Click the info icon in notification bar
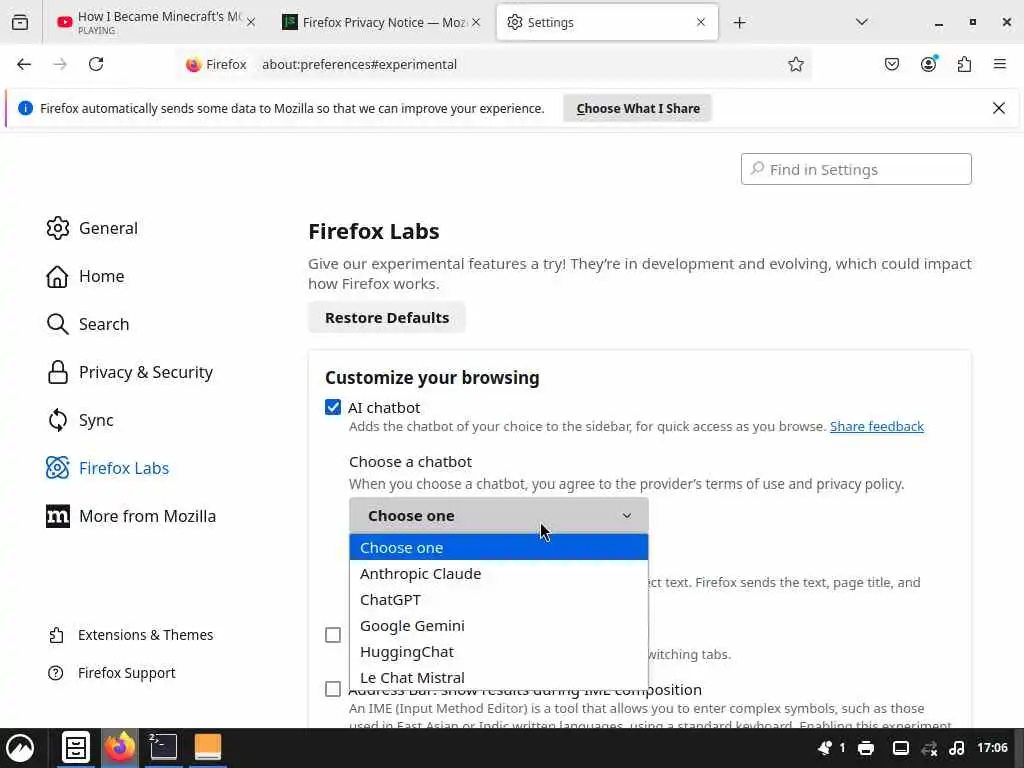This screenshot has width=1024, height=768. click(x=25, y=108)
